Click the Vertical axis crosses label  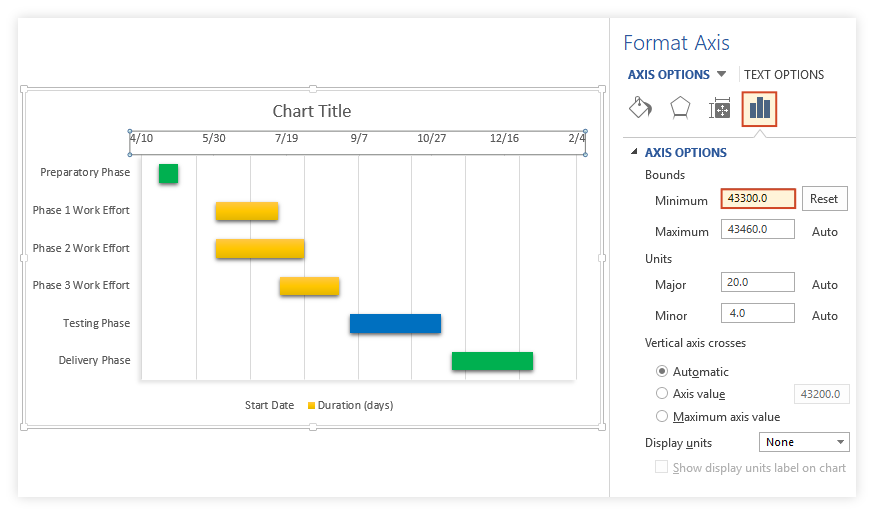click(695, 343)
